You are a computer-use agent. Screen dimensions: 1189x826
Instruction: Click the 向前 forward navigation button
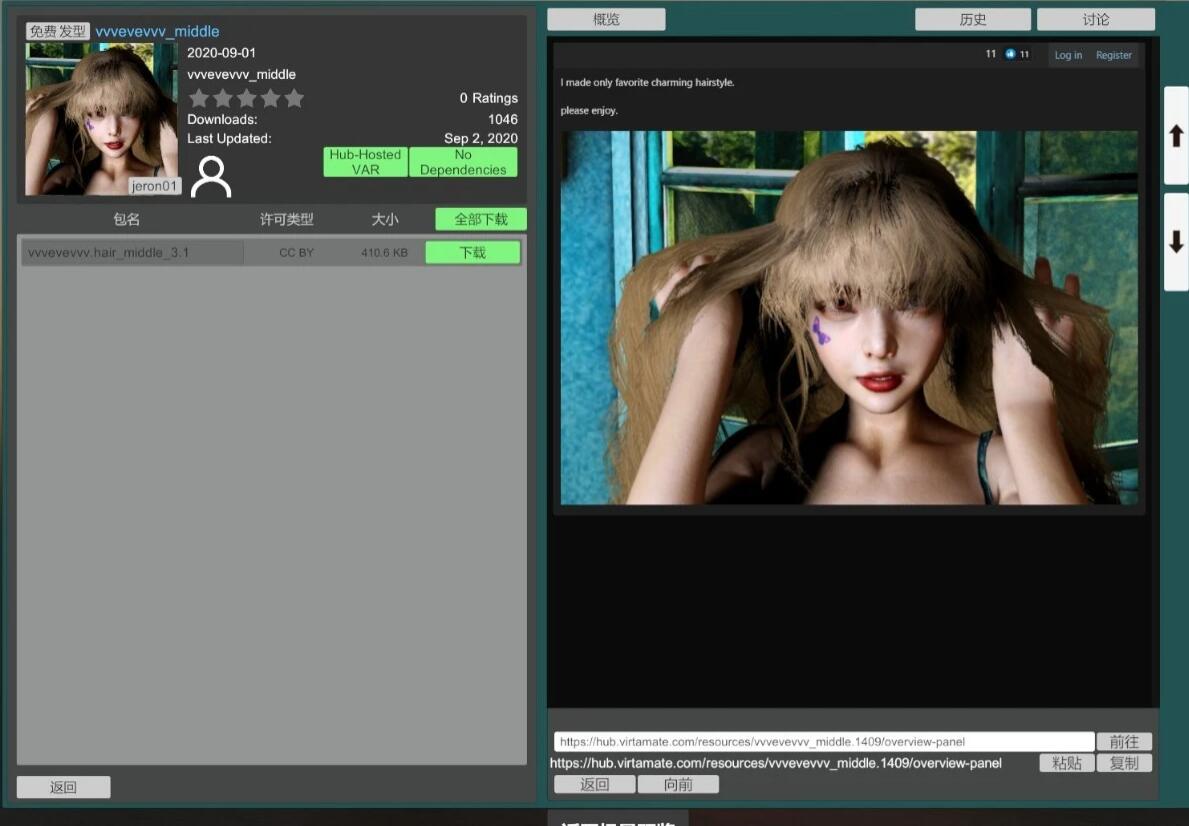[679, 784]
